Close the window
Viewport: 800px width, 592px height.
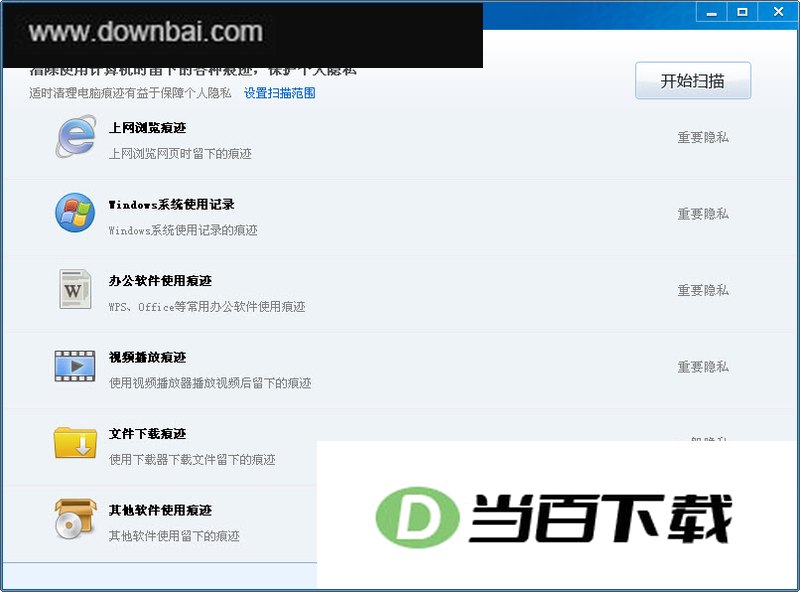[779, 12]
